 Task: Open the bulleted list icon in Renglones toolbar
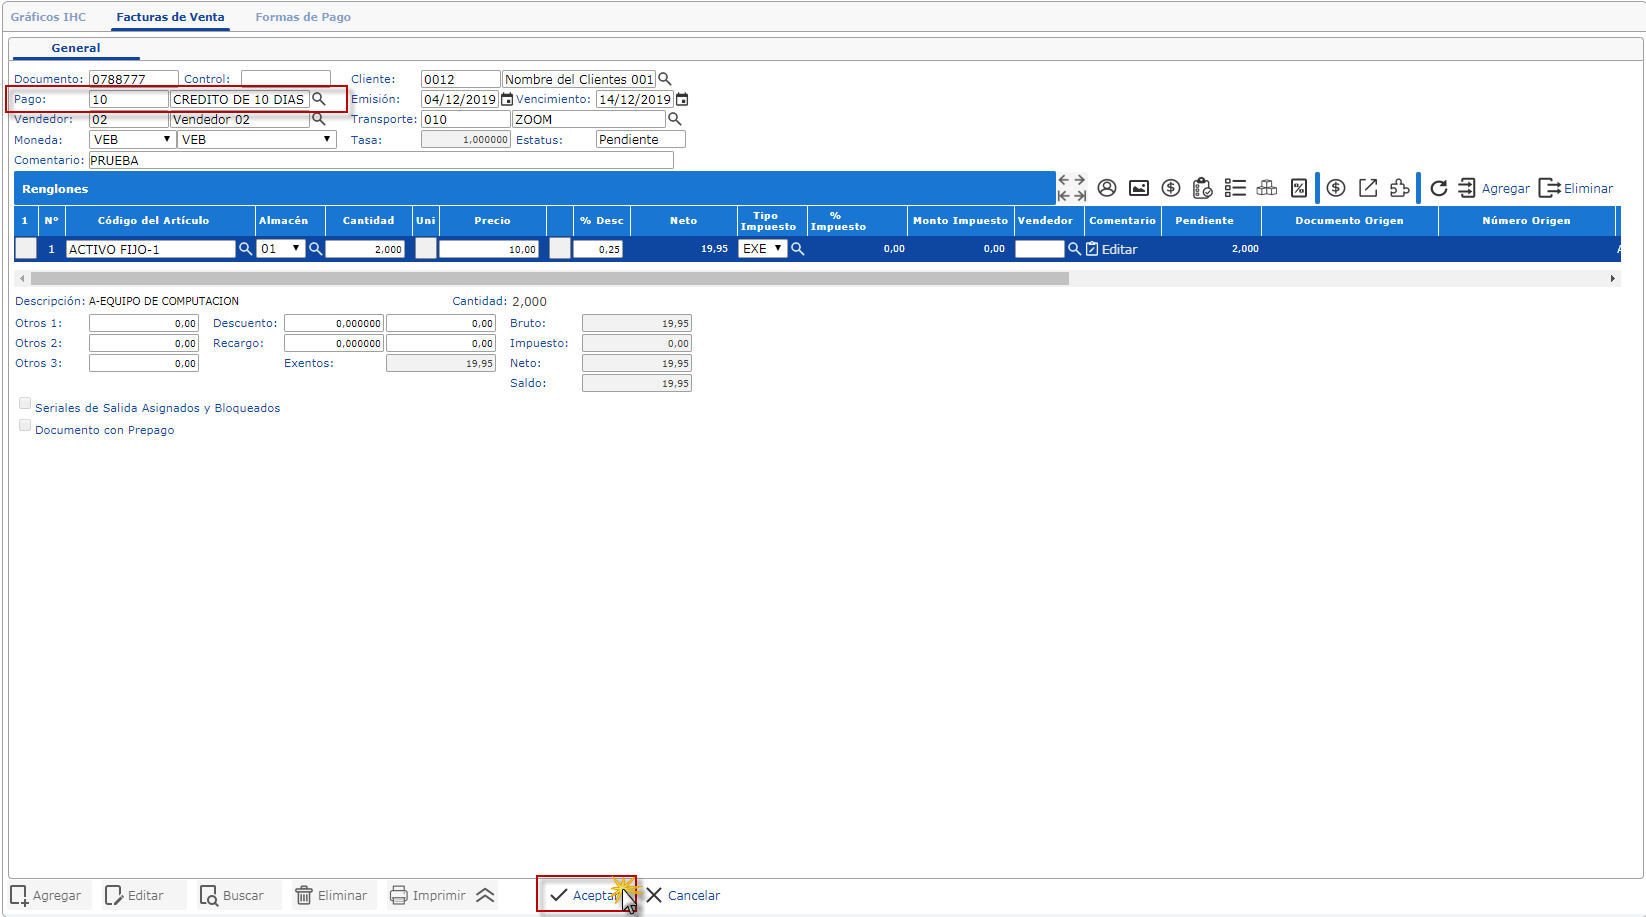[x=1235, y=188]
